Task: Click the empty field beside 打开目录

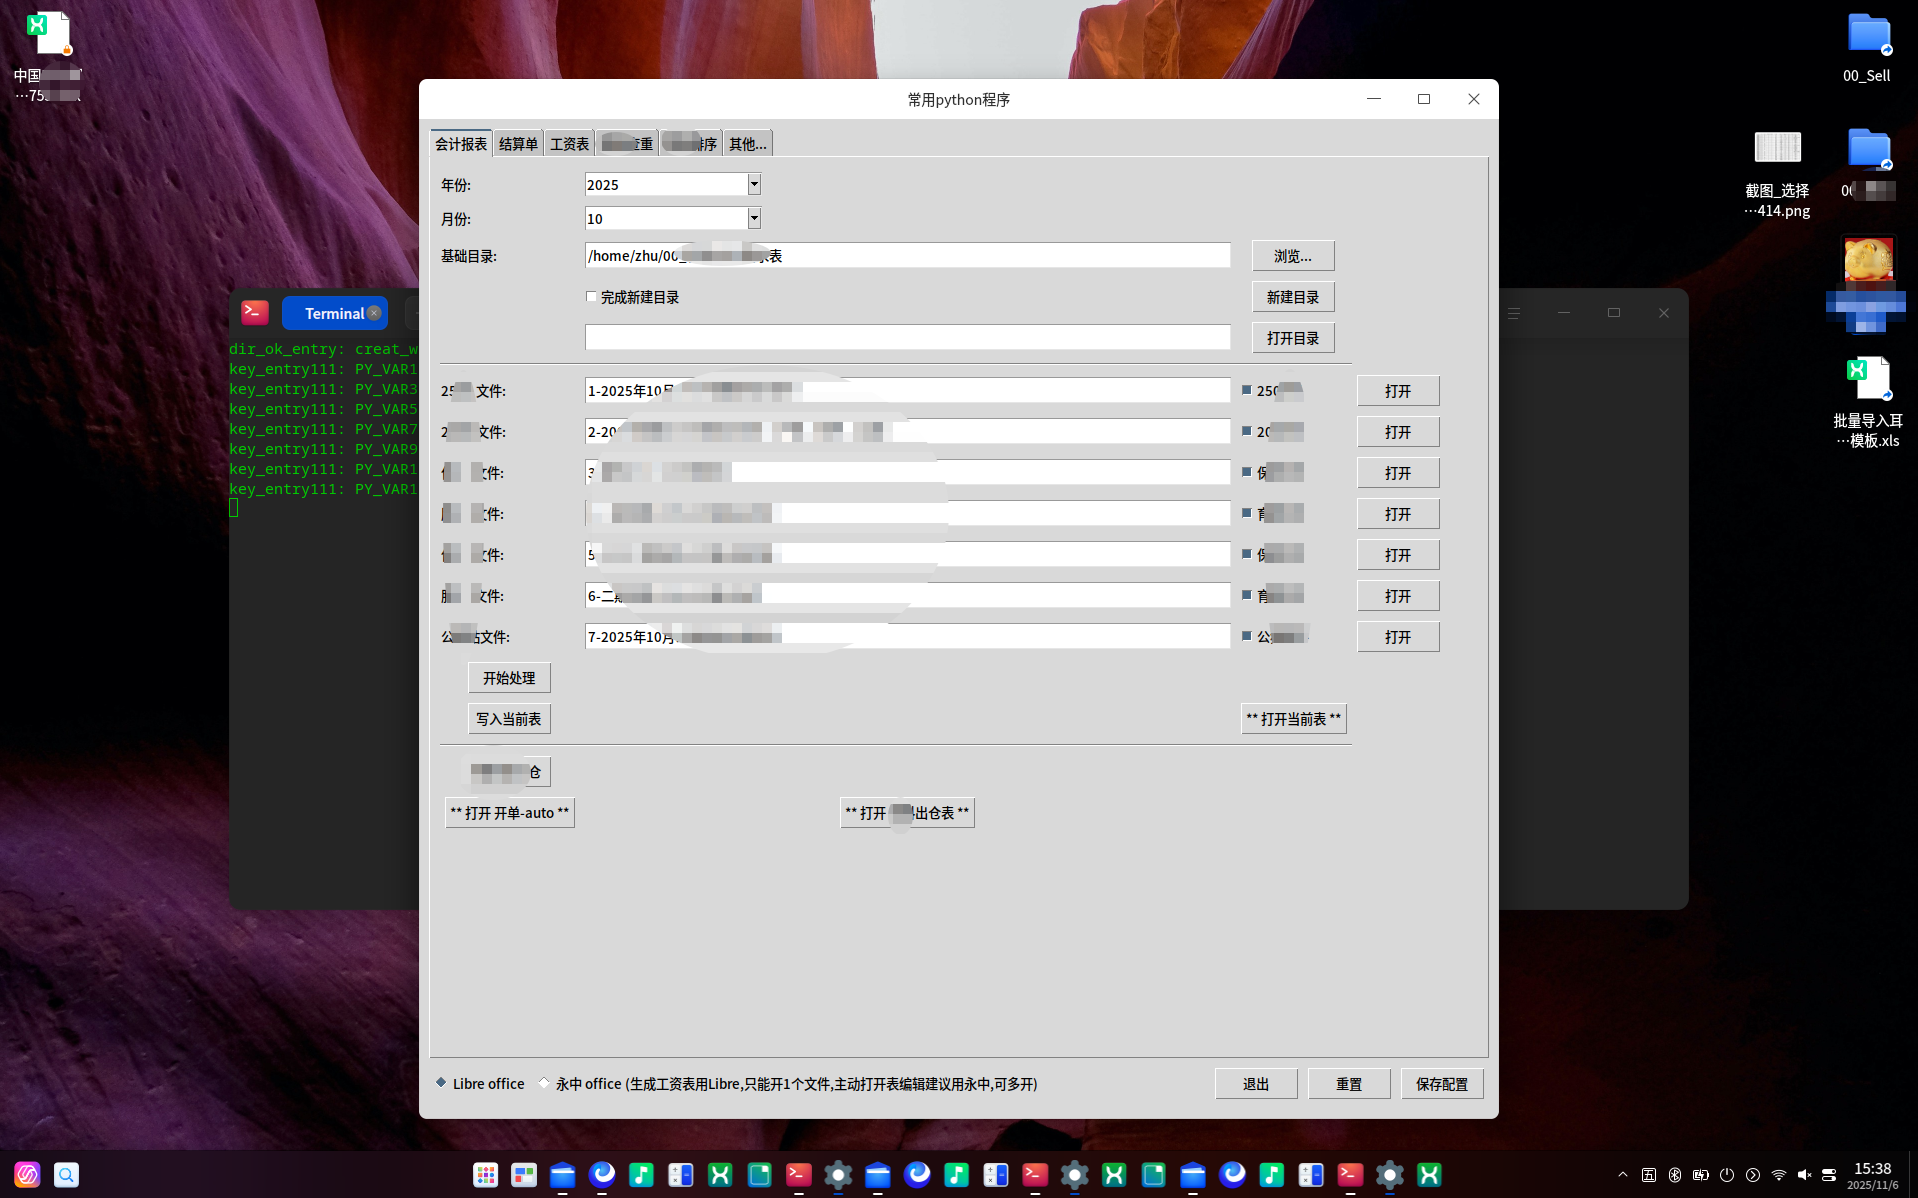Action: [908, 337]
